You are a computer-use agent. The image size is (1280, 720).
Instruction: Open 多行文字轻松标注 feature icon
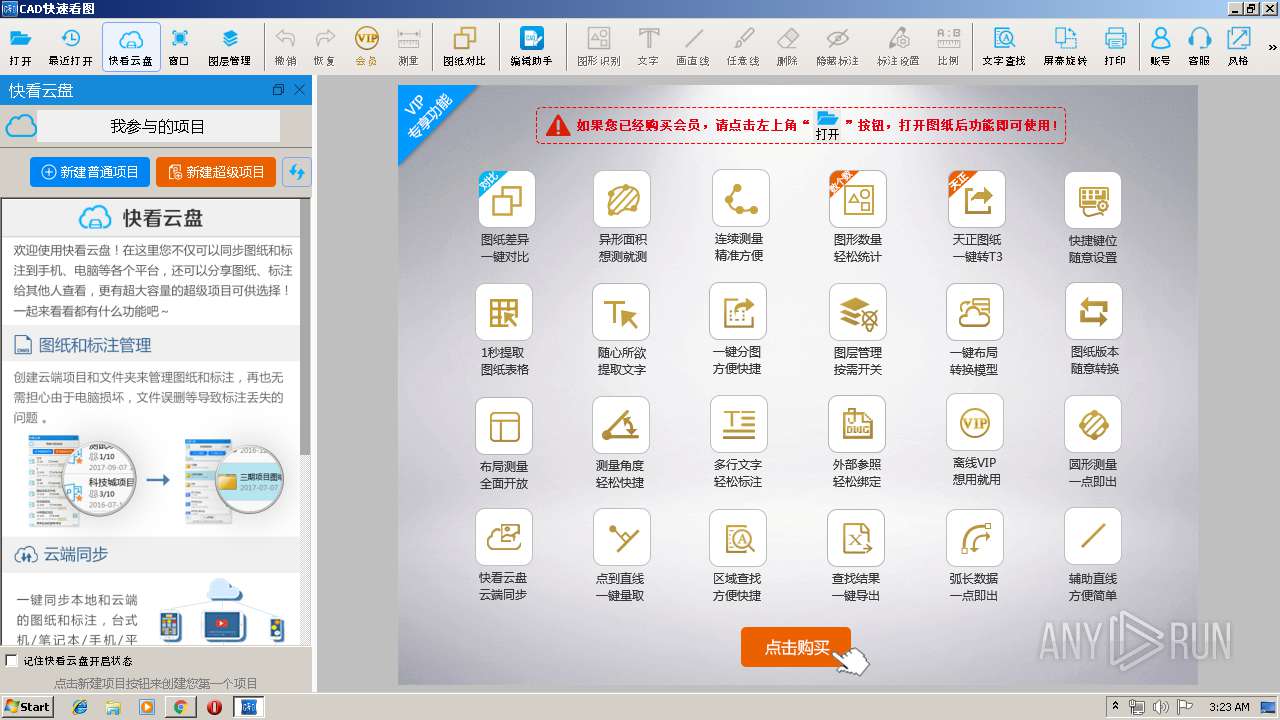click(739, 425)
